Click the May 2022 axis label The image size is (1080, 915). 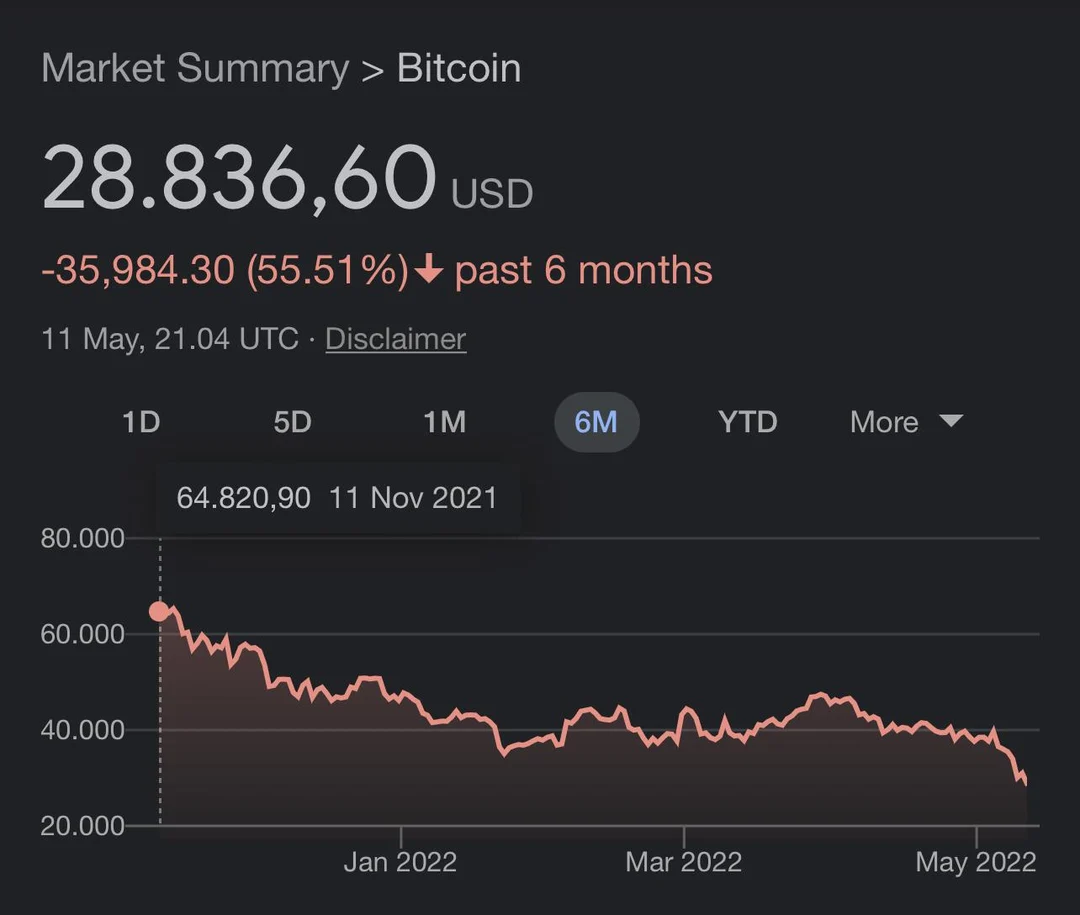click(975, 861)
